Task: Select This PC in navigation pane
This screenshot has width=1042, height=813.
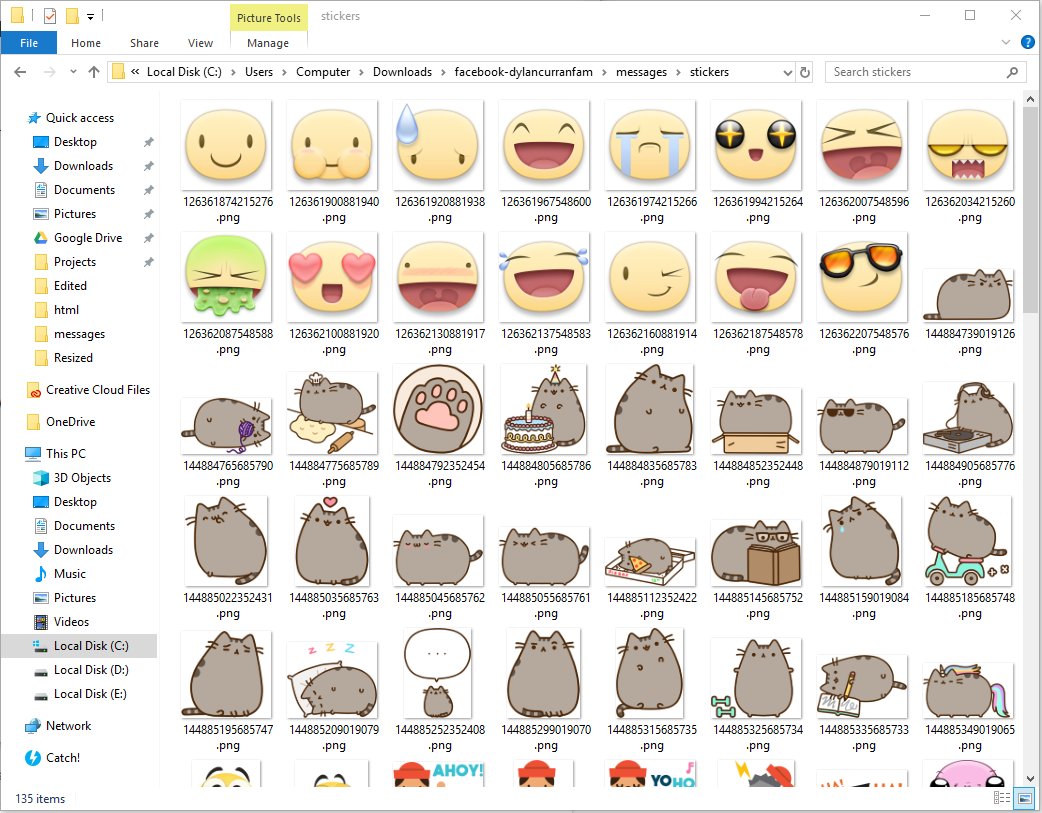Action: tap(56, 453)
